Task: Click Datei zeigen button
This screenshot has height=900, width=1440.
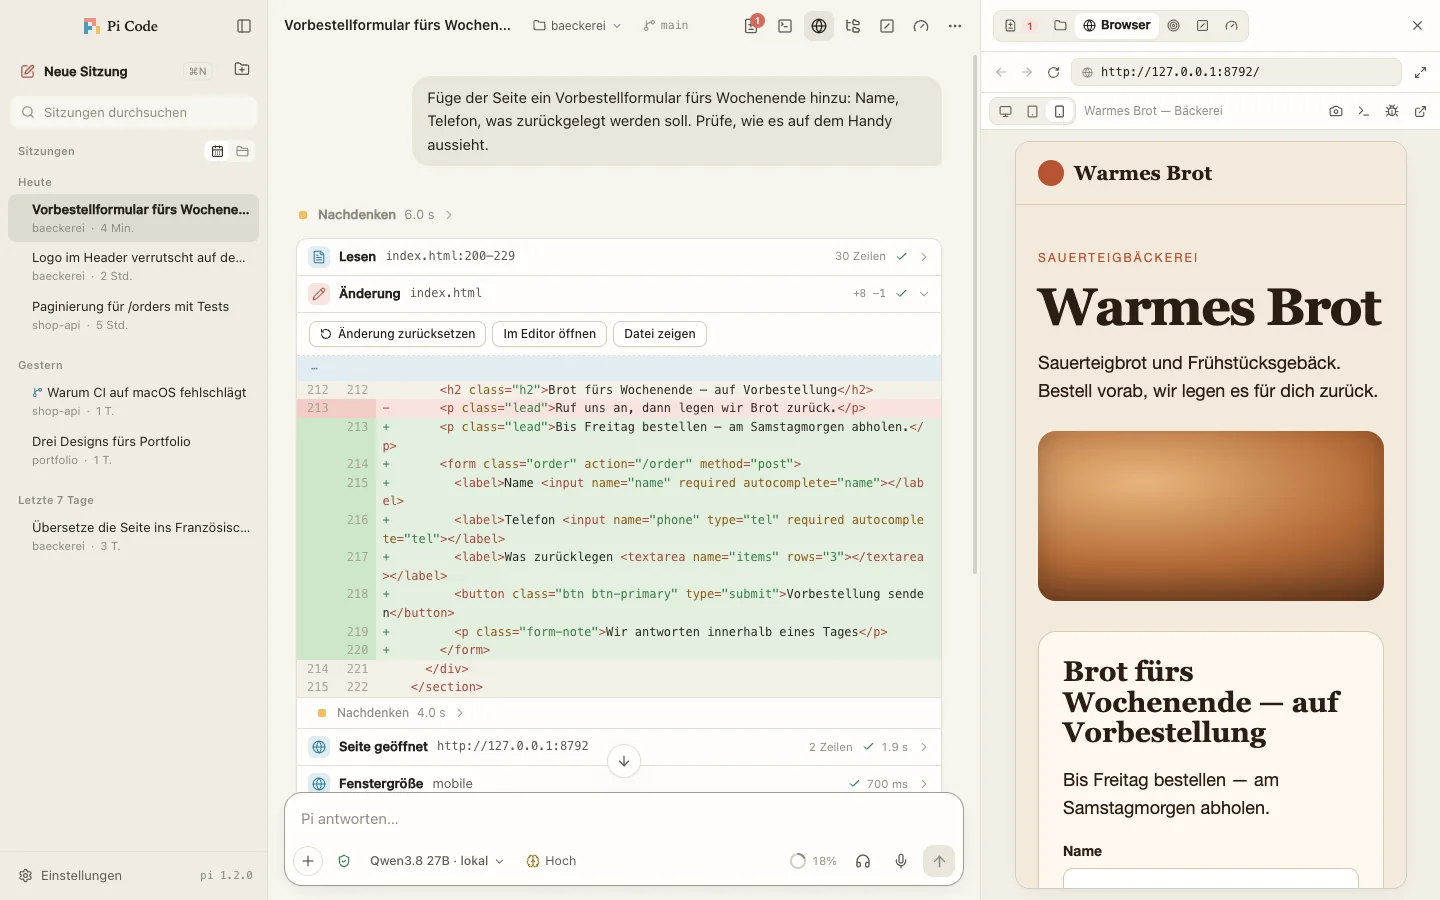Action: click(660, 334)
